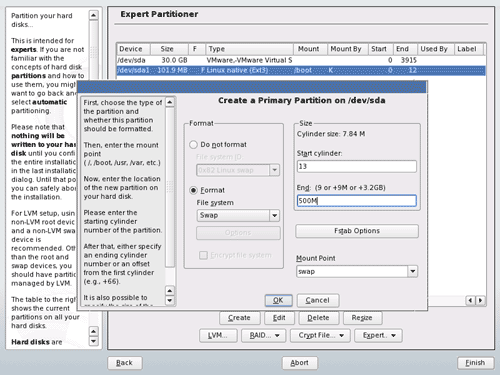Click the up arrow of main help scrollbar
This screenshot has height=375, width=500.
(x=94, y=15)
